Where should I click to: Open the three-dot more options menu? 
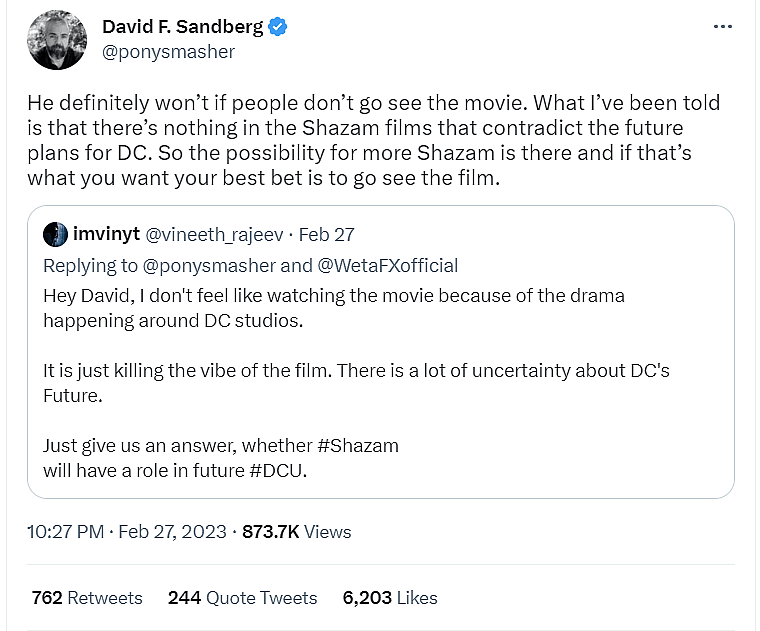click(x=722, y=27)
